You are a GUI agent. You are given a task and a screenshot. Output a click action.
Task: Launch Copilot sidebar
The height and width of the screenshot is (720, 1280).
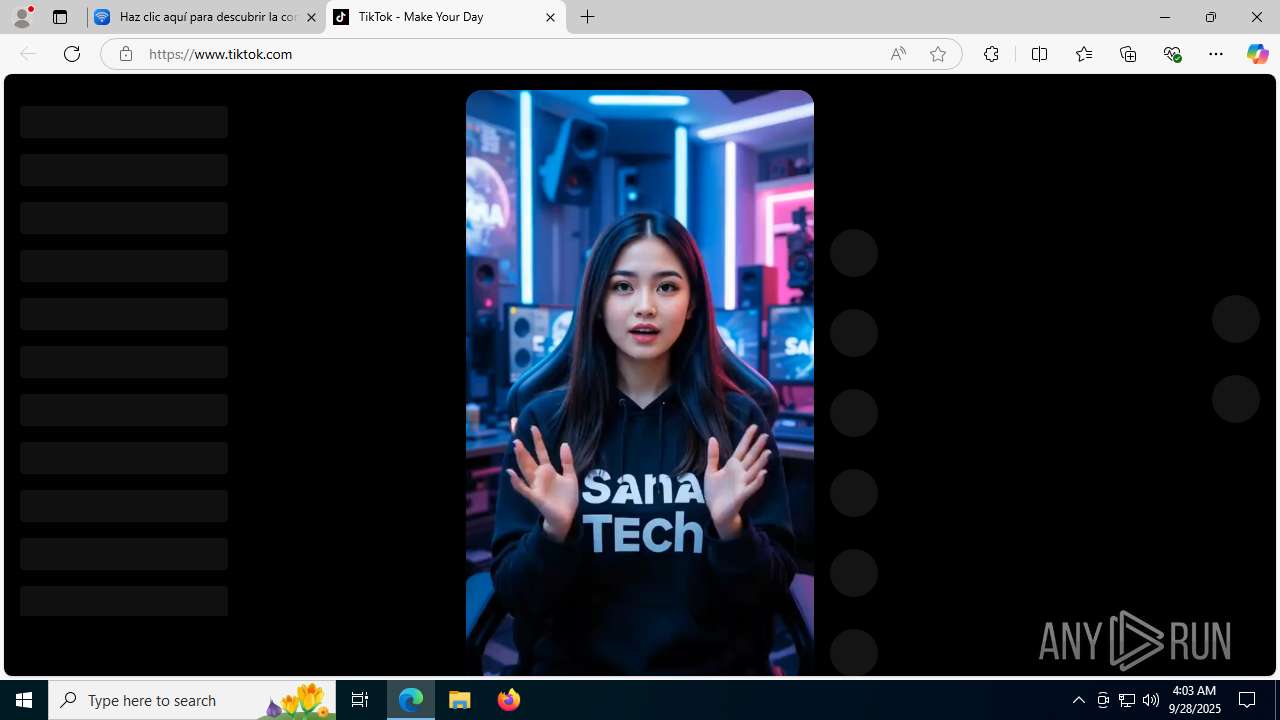point(1257,54)
